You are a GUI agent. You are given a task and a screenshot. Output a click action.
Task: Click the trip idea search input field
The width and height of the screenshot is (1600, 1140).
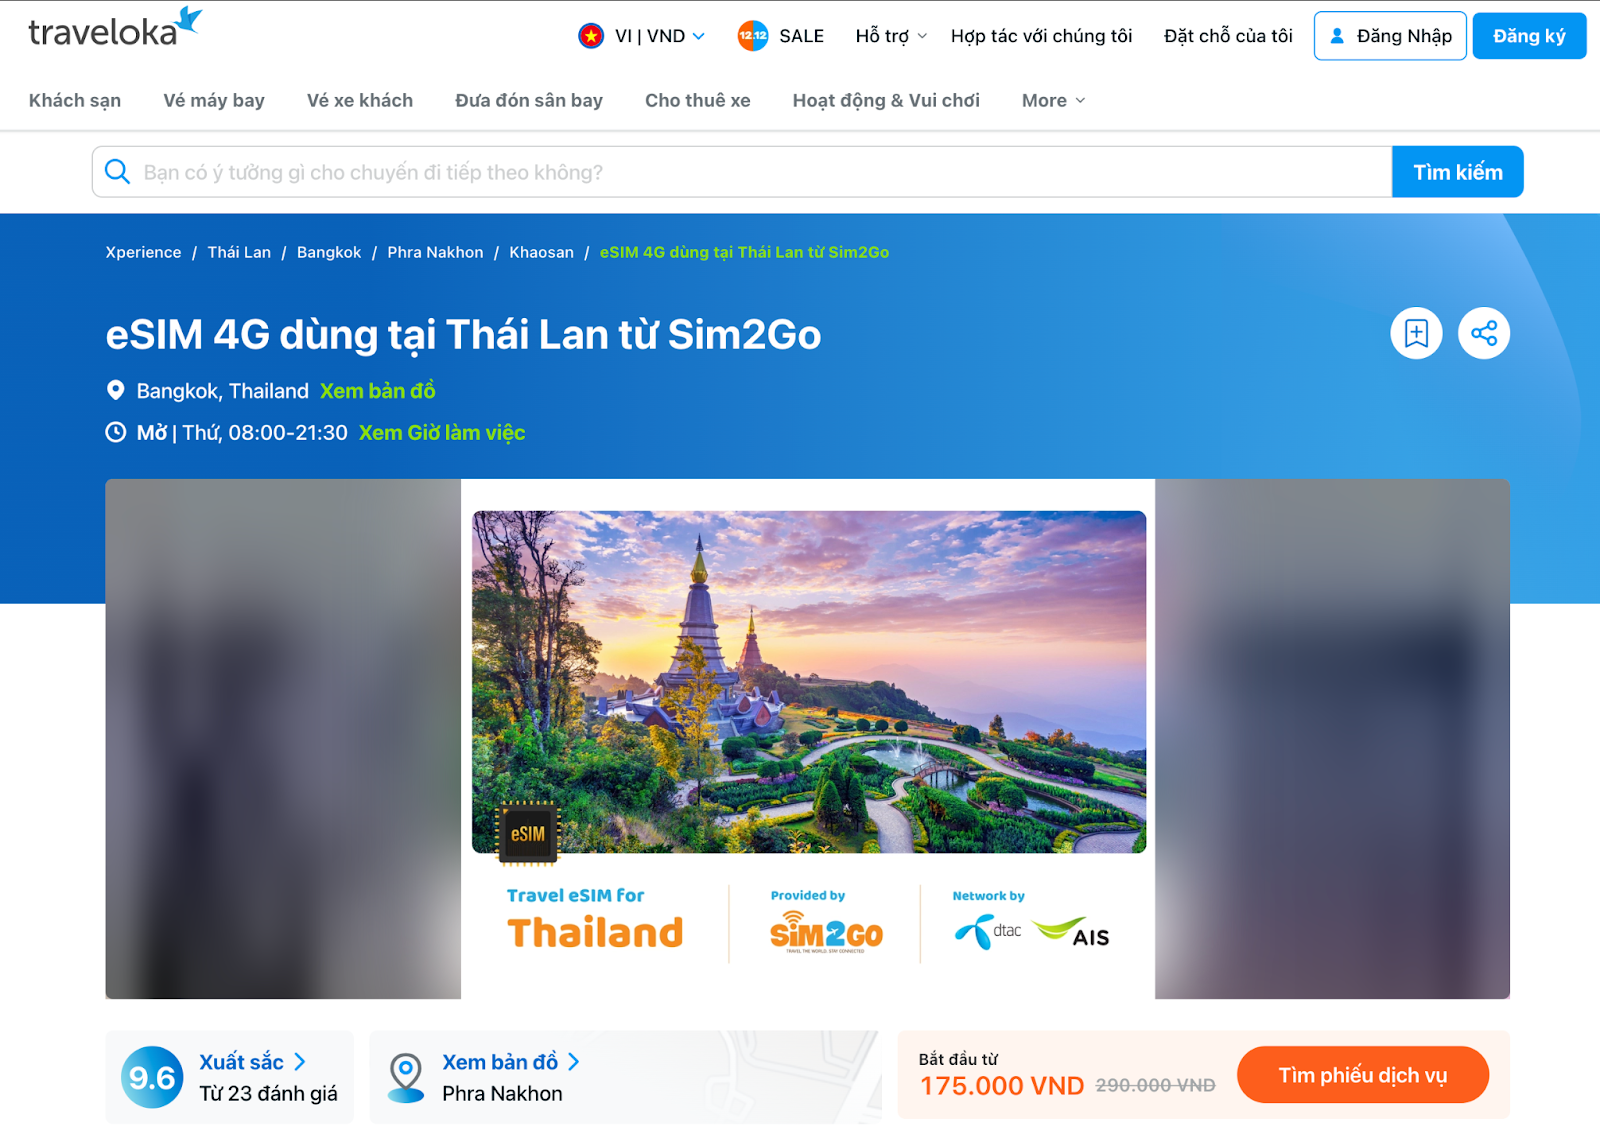pos(742,172)
